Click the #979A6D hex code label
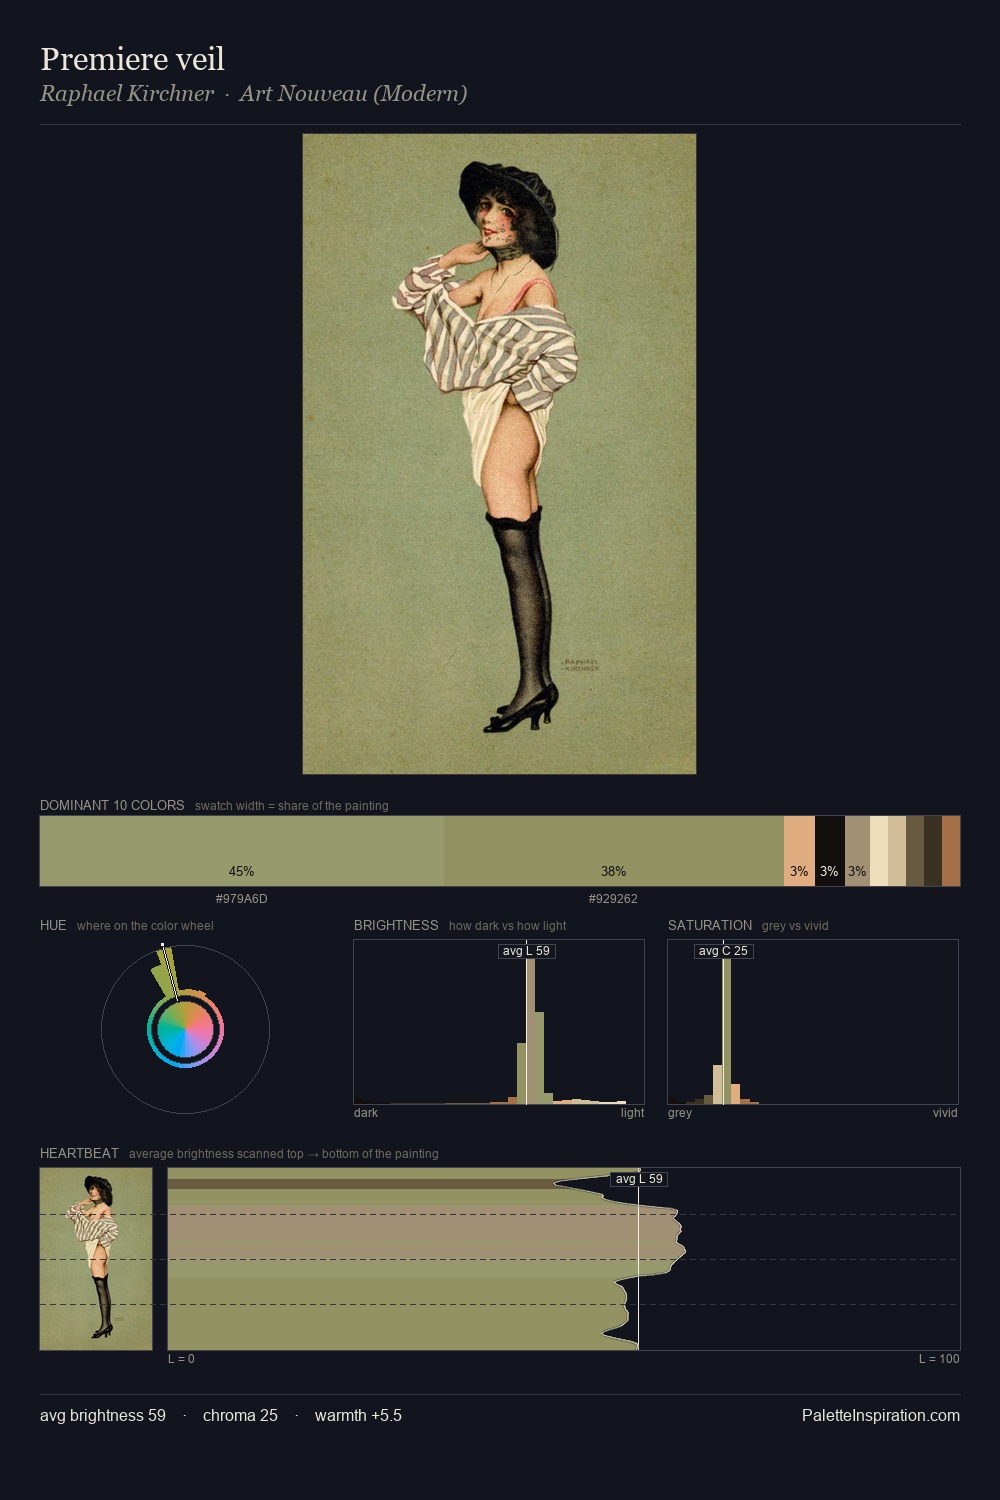This screenshot has width=1000, height=1500. click(x=242, y=899)
